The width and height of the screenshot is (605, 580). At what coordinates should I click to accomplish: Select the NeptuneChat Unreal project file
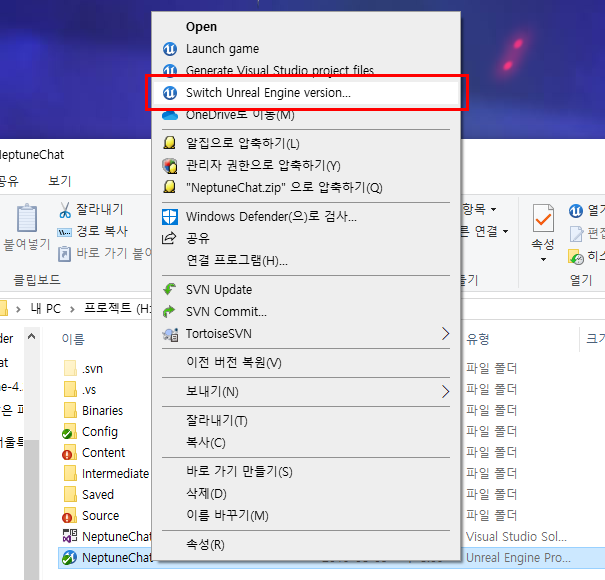click(107, 557)
